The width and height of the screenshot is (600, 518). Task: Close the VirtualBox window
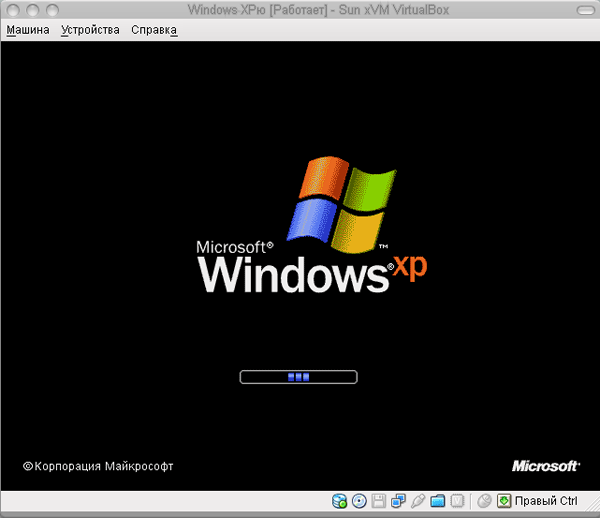(13, 10)
